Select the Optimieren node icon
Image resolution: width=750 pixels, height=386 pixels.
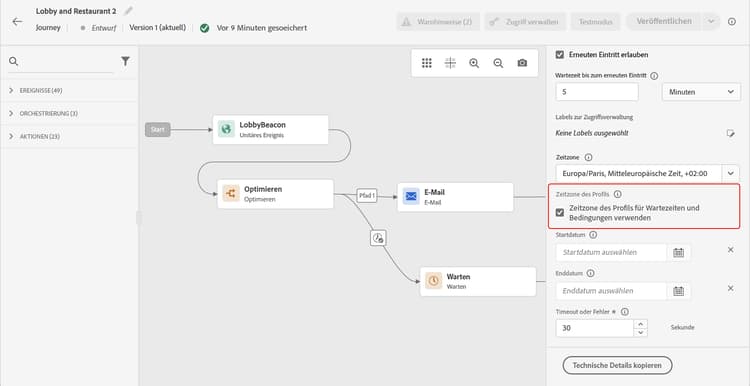[x=231, y=194]
